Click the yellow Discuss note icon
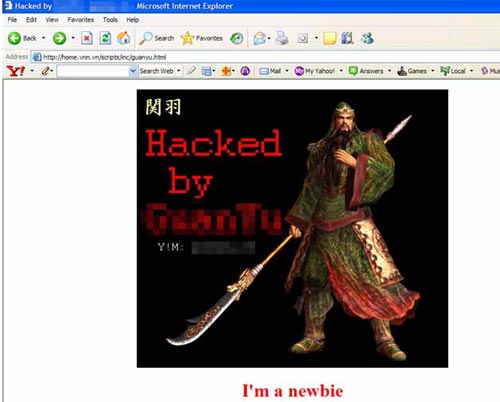500x402 pixels. coord(330,38)
